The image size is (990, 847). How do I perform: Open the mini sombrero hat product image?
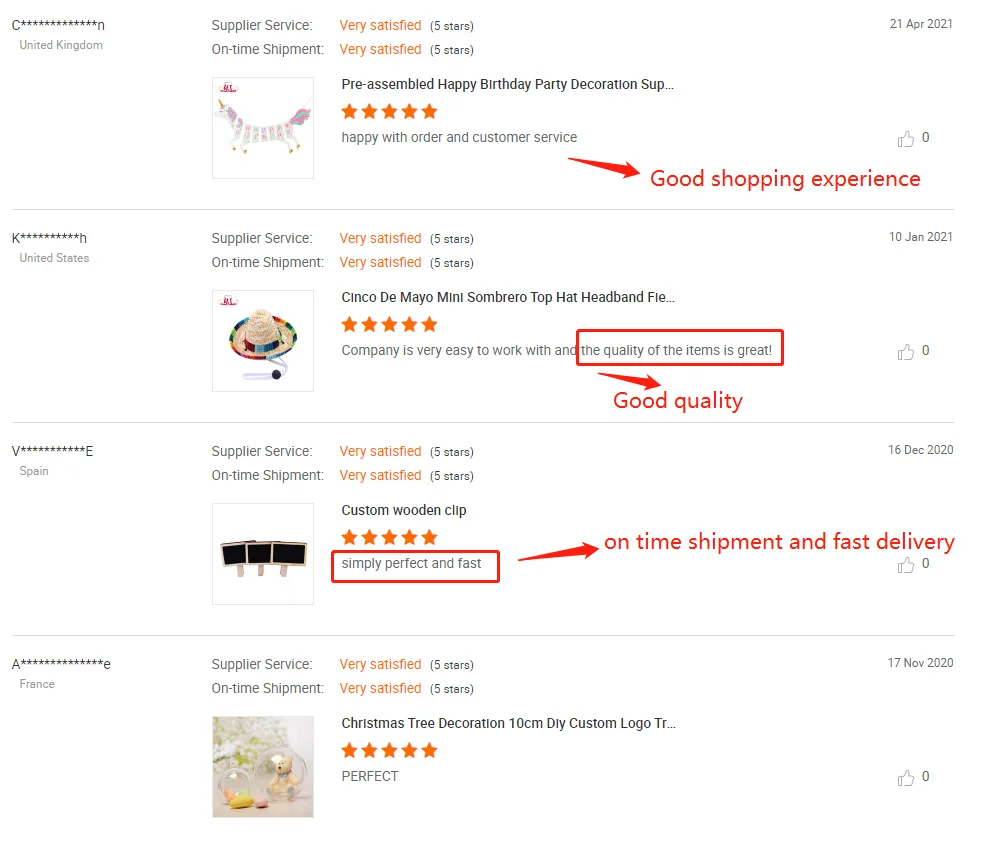click(263, 341)
